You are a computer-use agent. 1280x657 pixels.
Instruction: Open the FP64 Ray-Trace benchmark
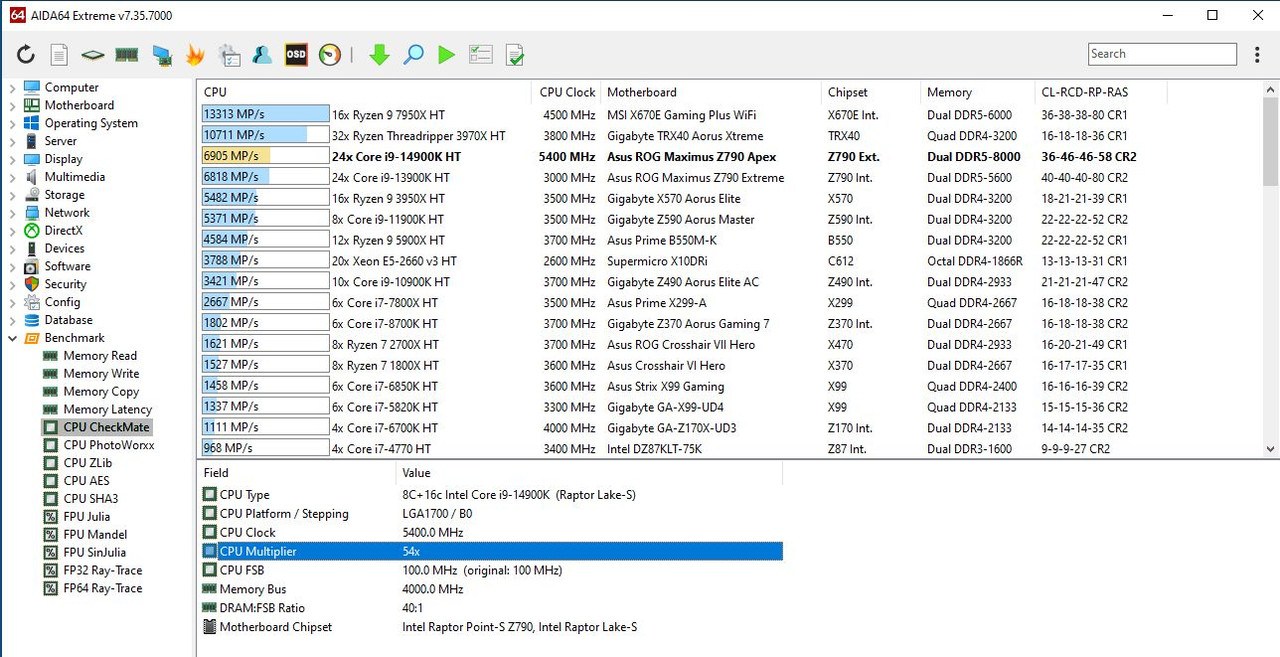pyautogui.click(x=103, y=589)
